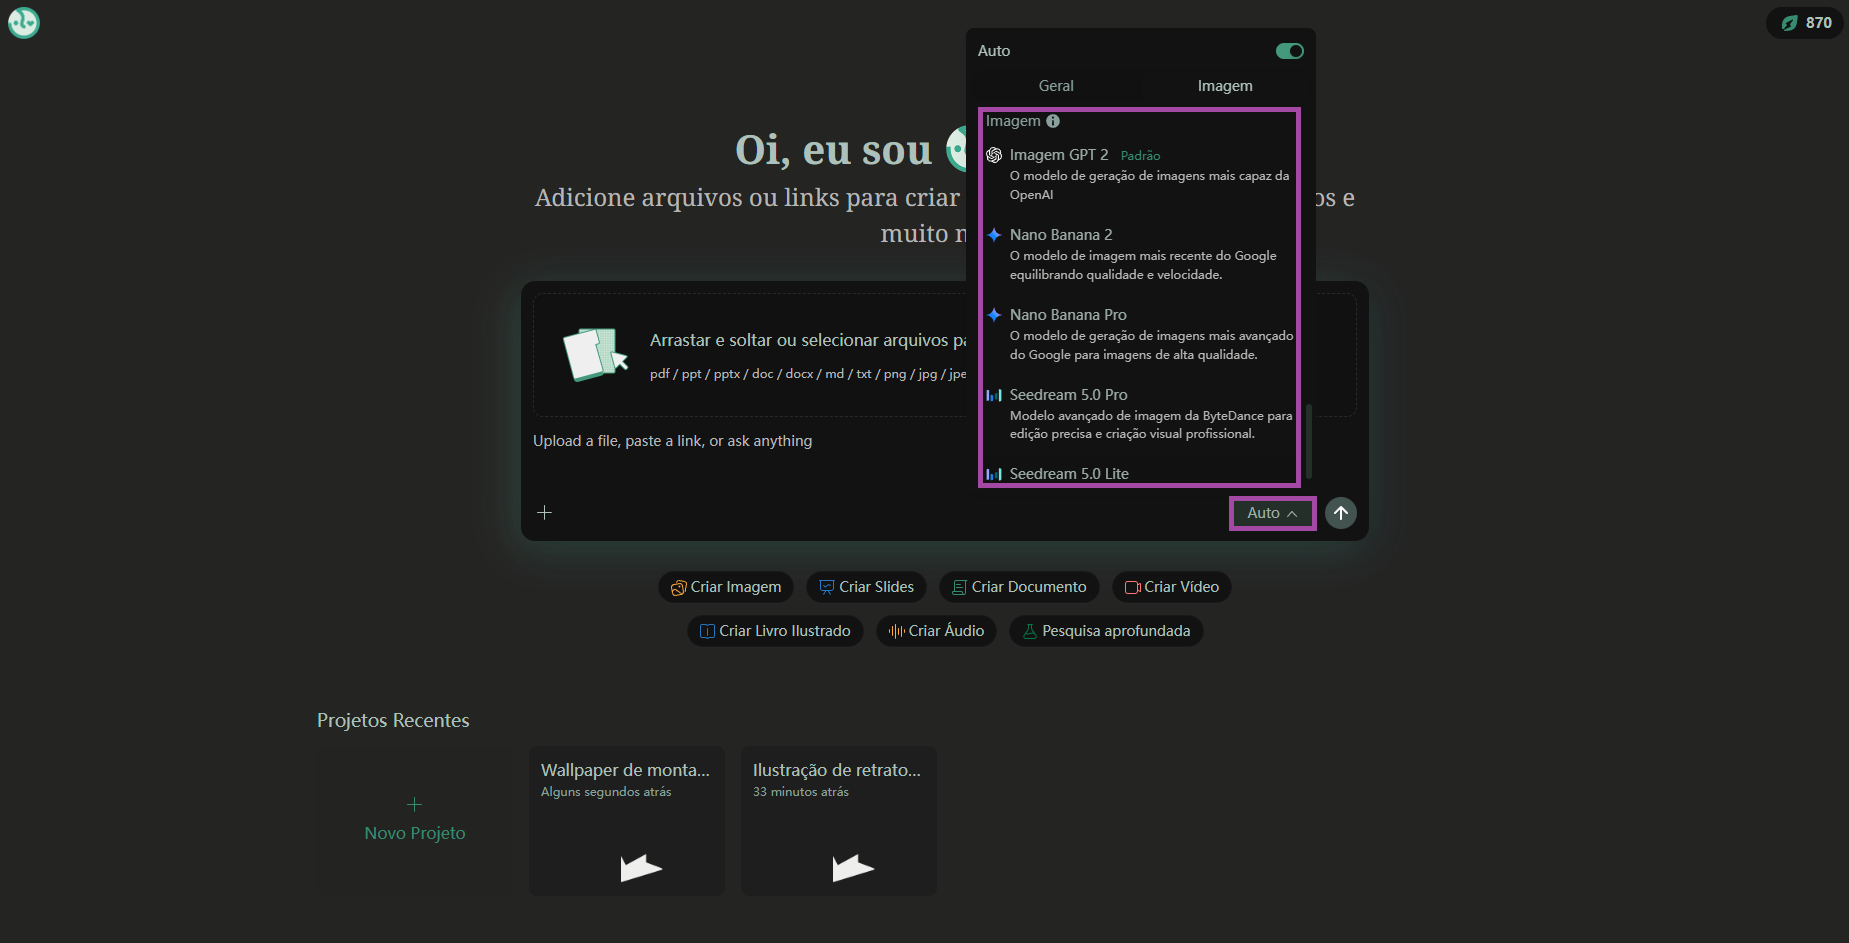Click the flask icon in Pesquisa aprofundada
This screenshot has width=1849, height=943.
coord(1030,631)
